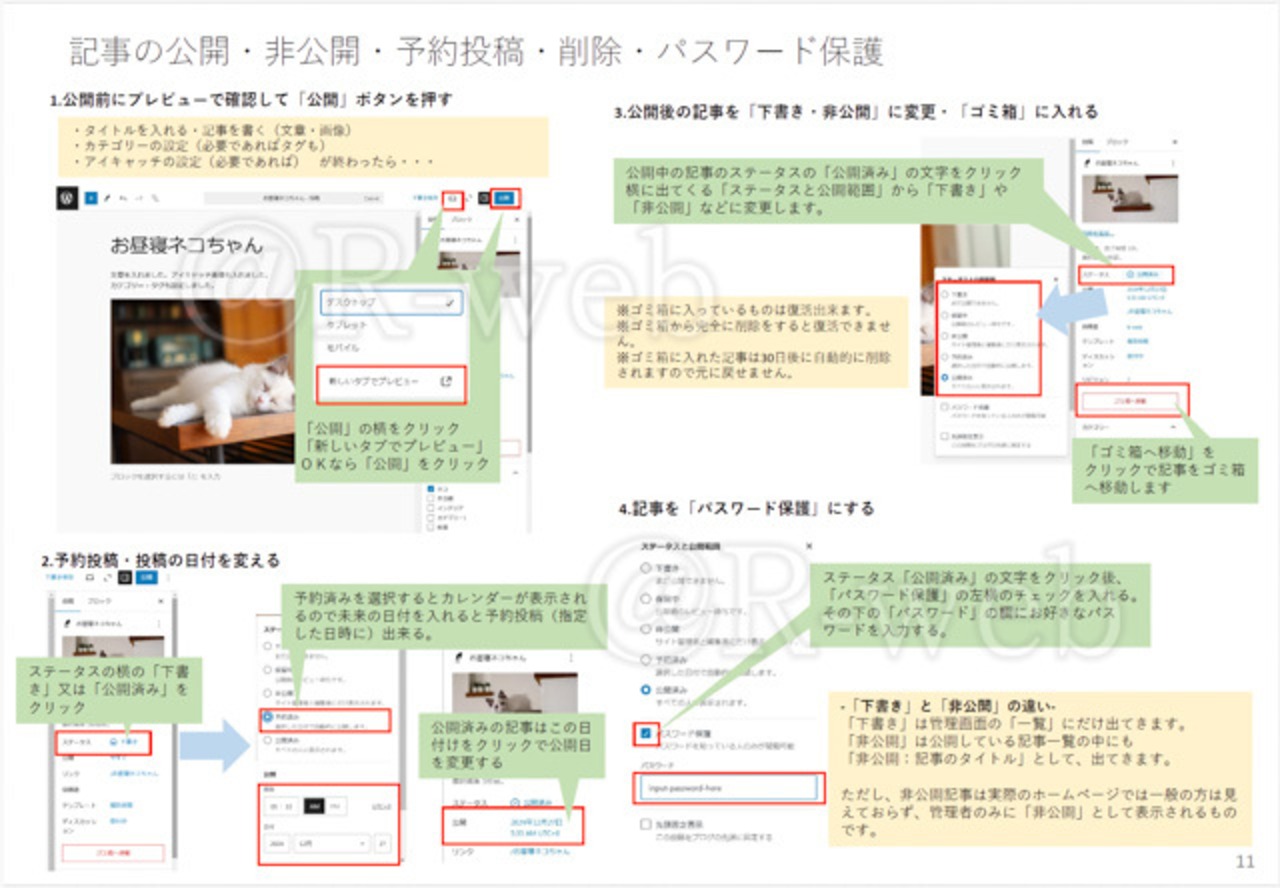Click the blue 公開 button in section 2 toolbar
The height and width of the screenshot is (888, 1280).
click(146, 577)
